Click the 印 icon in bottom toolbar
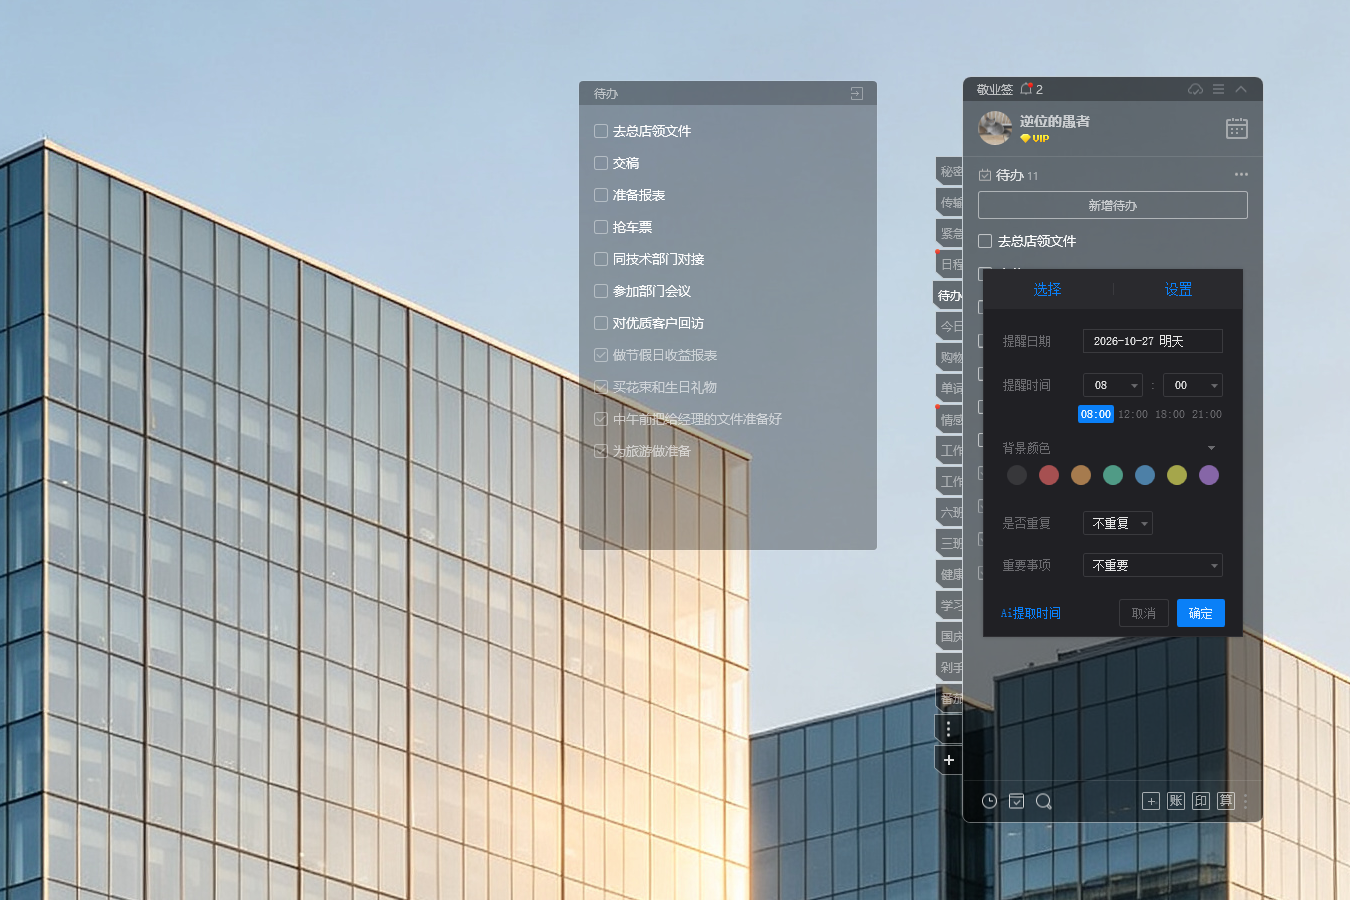The image size is (1350, 900). [x=1201, y=801]
